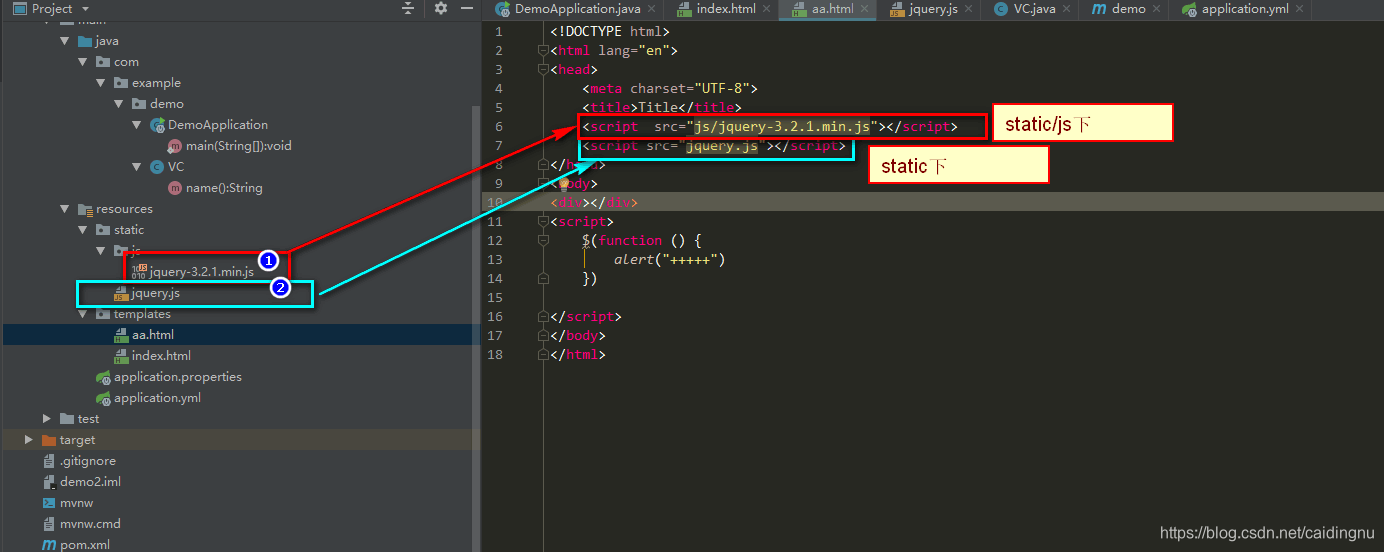
Task: Close the jquery.js editor tab
Action: coord(969,9)
